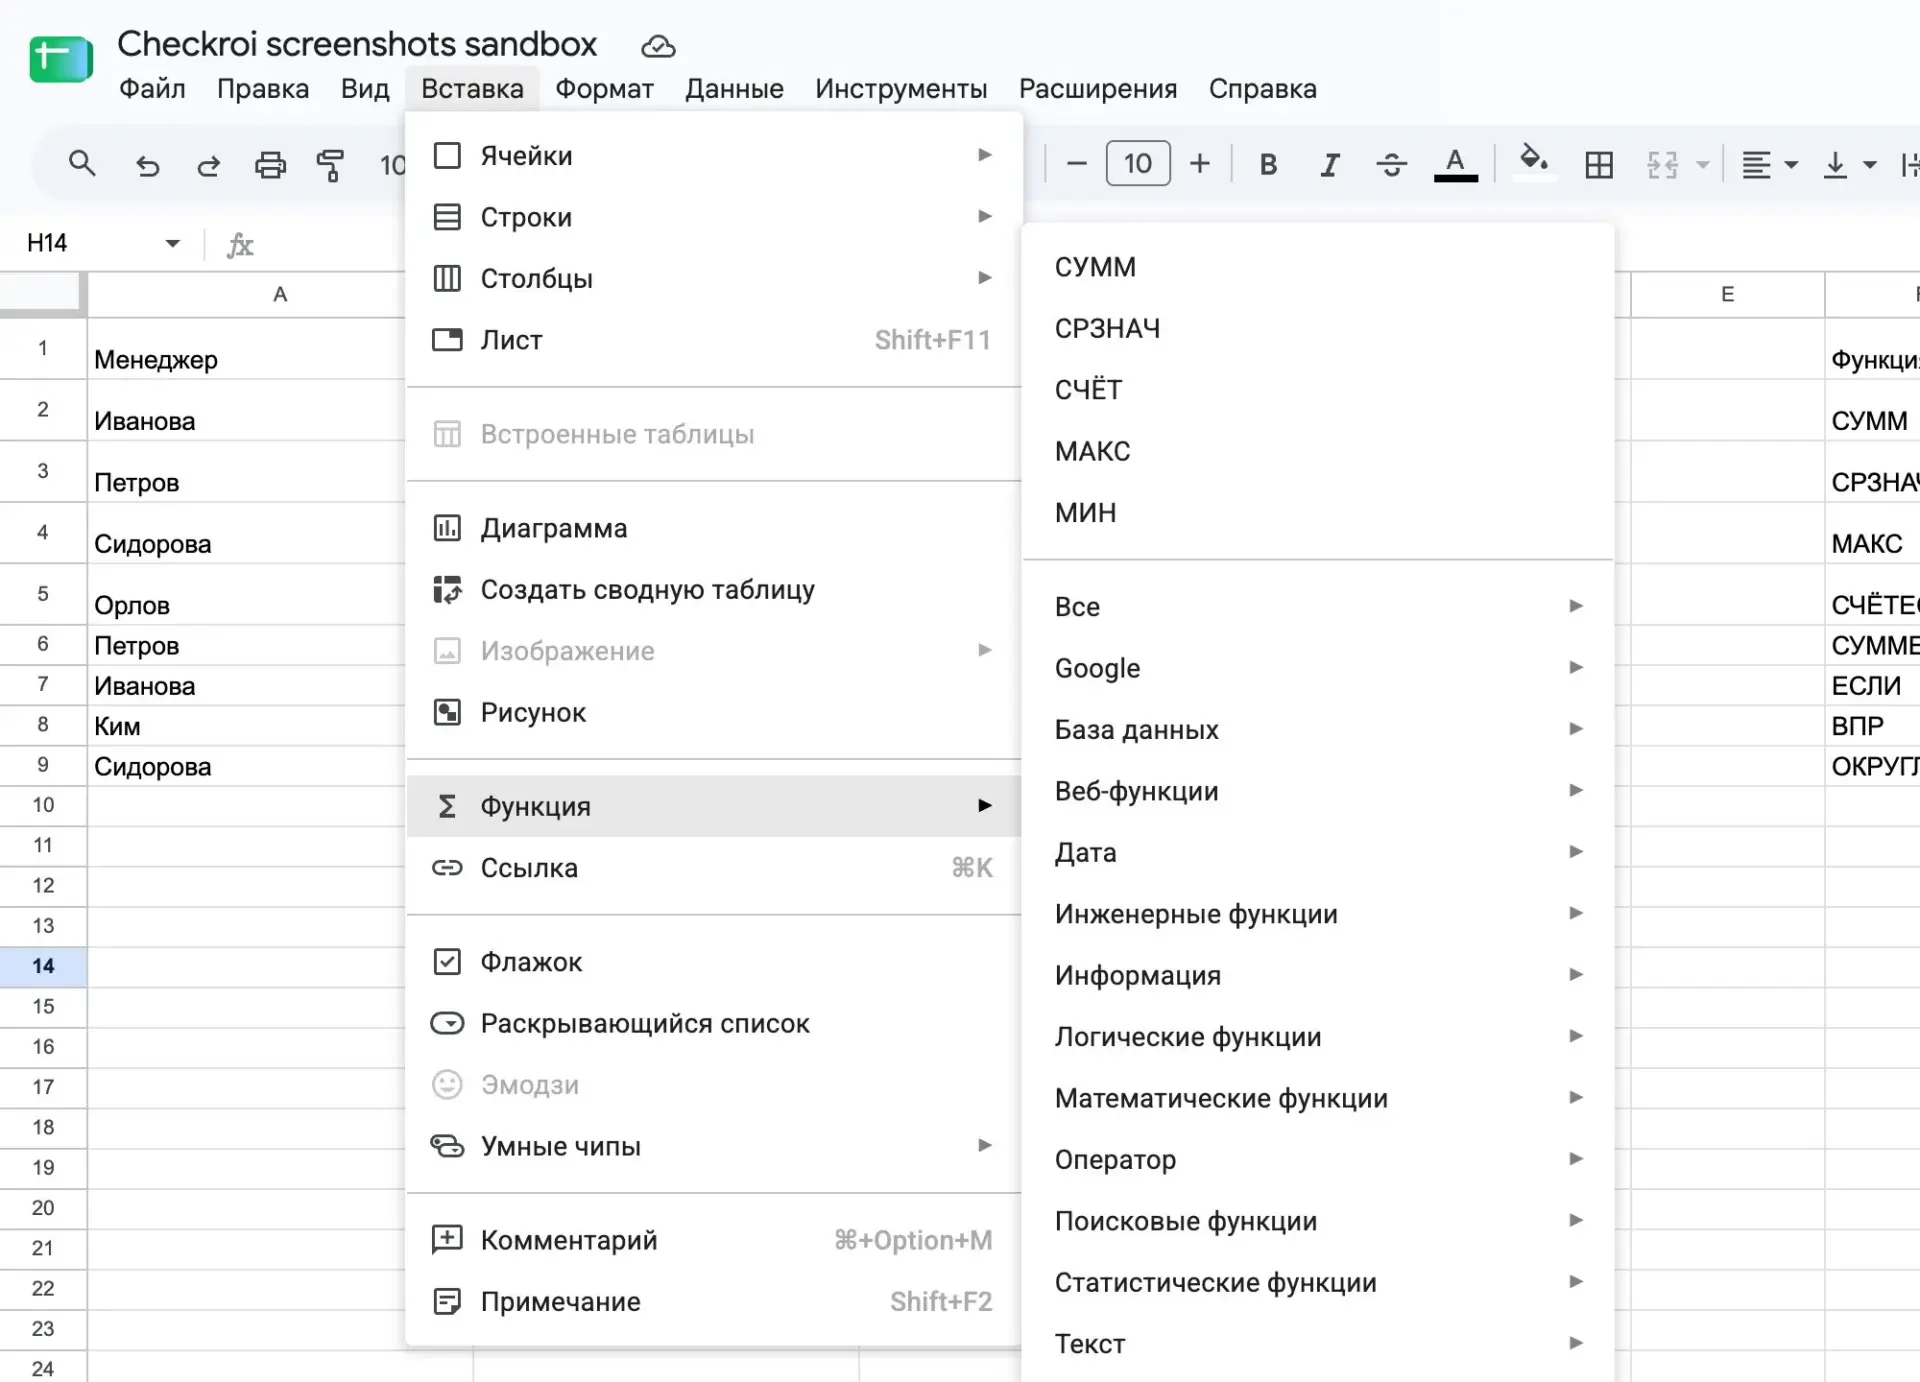Viewport: 1920px width, 1382px height.
Task: Open the Справка menu
Action: pyautogui.click(x=1262, y=89)
